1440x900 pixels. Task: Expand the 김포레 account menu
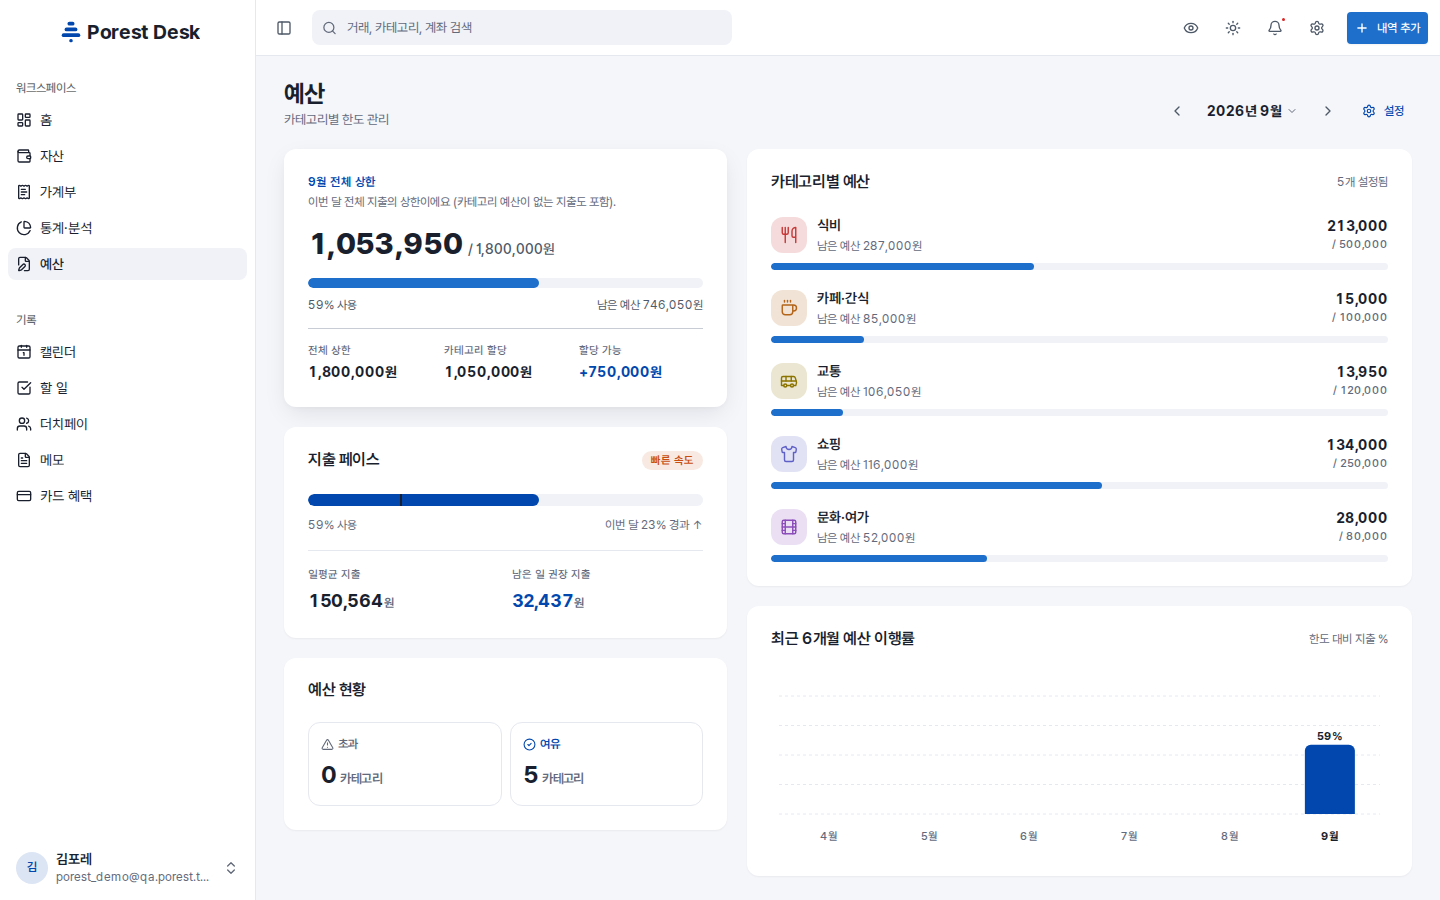click(127, 868)
